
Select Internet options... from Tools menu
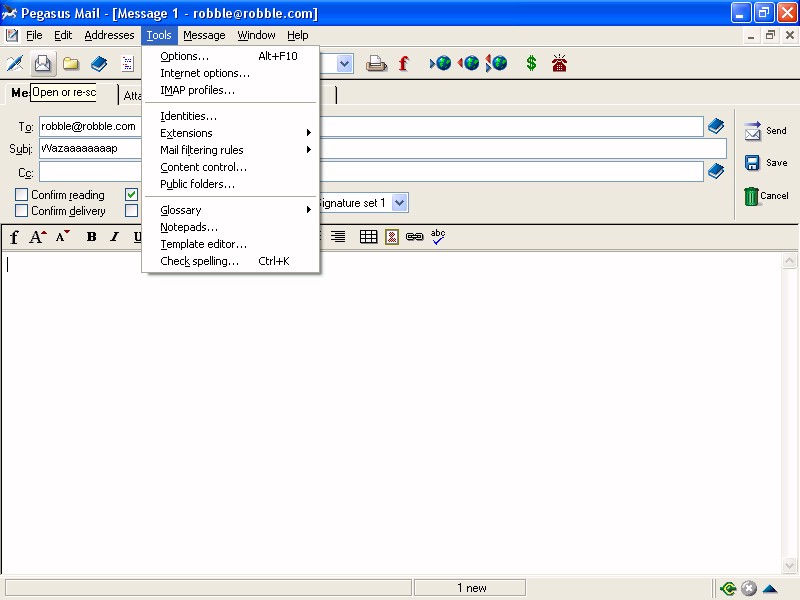[x=232, y=73]
